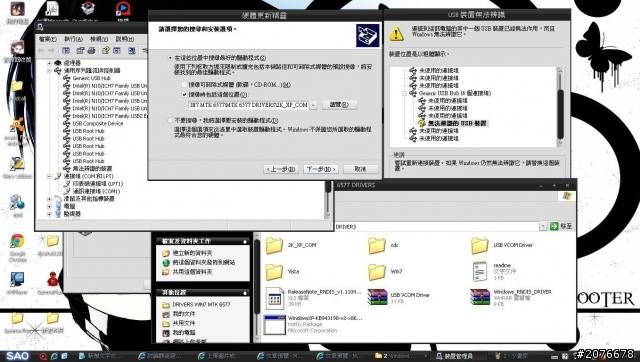Image resolution: width=640 pixels, height=362 pixels.
Task: Select the Vista folder icon
Action: point(274,272)
